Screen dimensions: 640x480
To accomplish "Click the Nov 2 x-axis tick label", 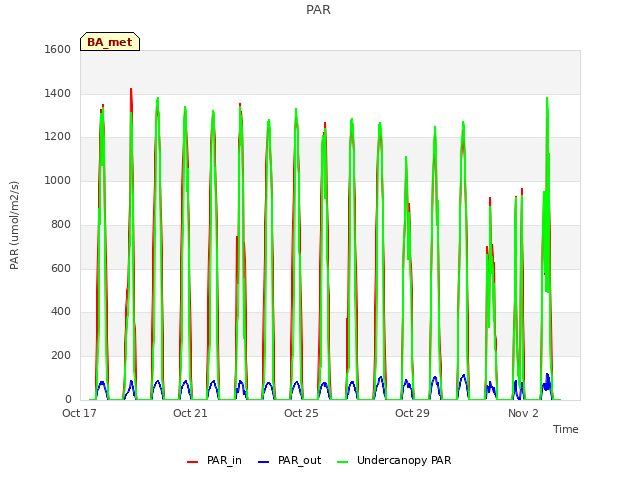I will click(523, 413).
